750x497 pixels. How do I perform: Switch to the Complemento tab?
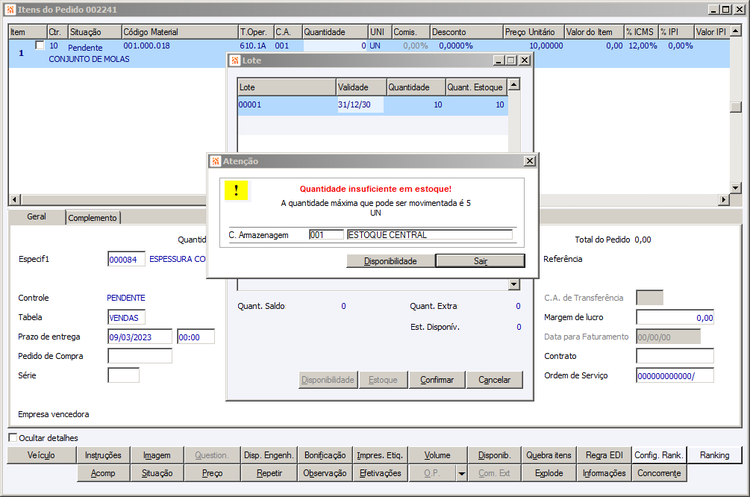[92, 218]
